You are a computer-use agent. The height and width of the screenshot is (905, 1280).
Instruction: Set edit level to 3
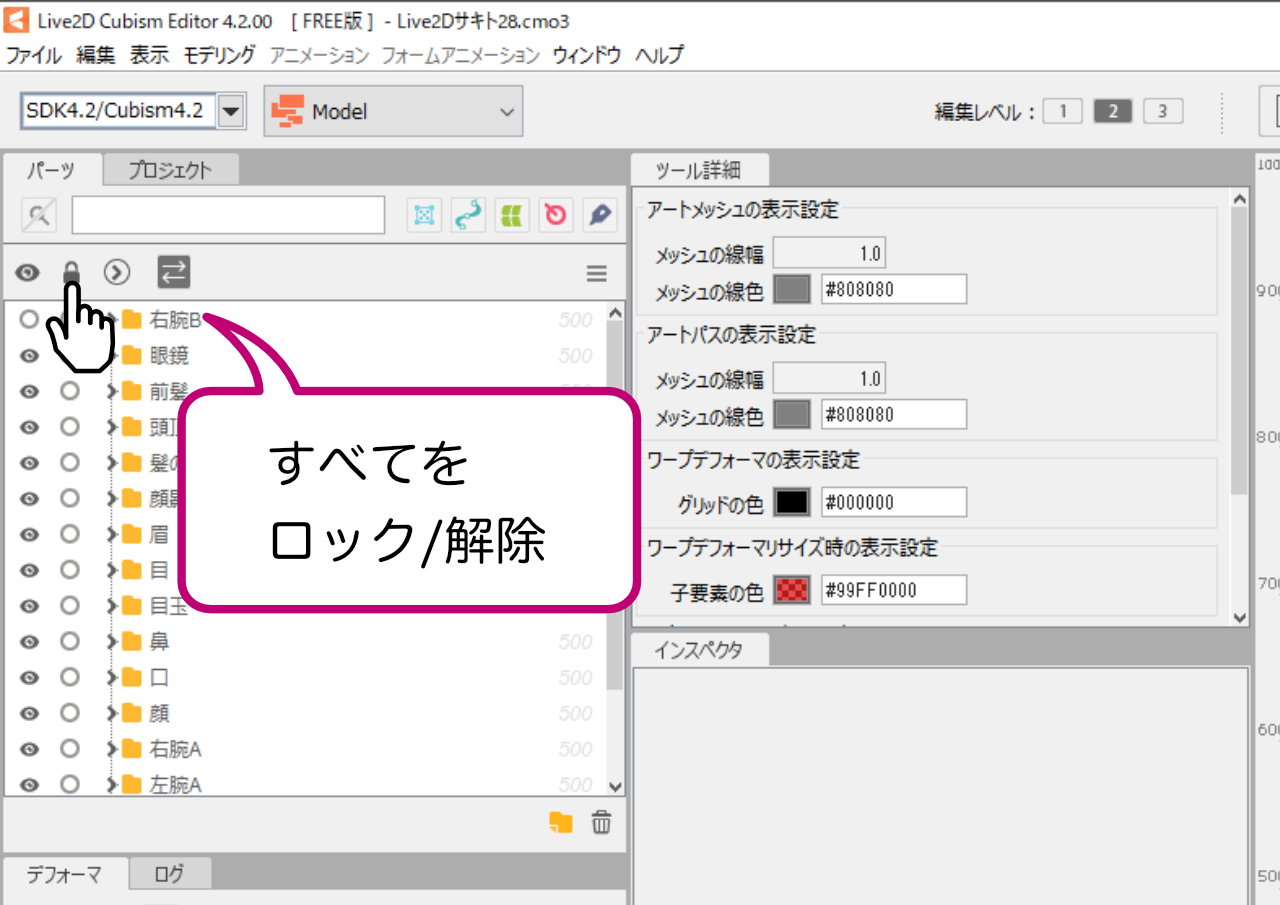pos(1163,111)
